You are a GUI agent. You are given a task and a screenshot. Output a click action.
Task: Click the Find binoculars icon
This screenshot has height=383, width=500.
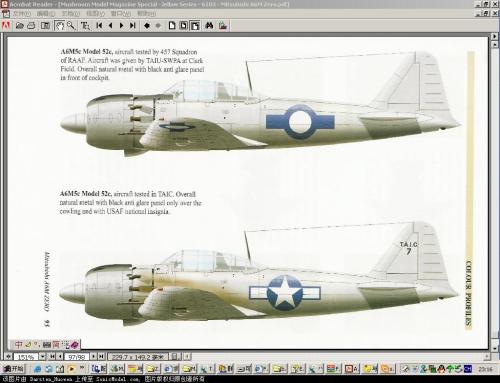[x=209, y=25]
